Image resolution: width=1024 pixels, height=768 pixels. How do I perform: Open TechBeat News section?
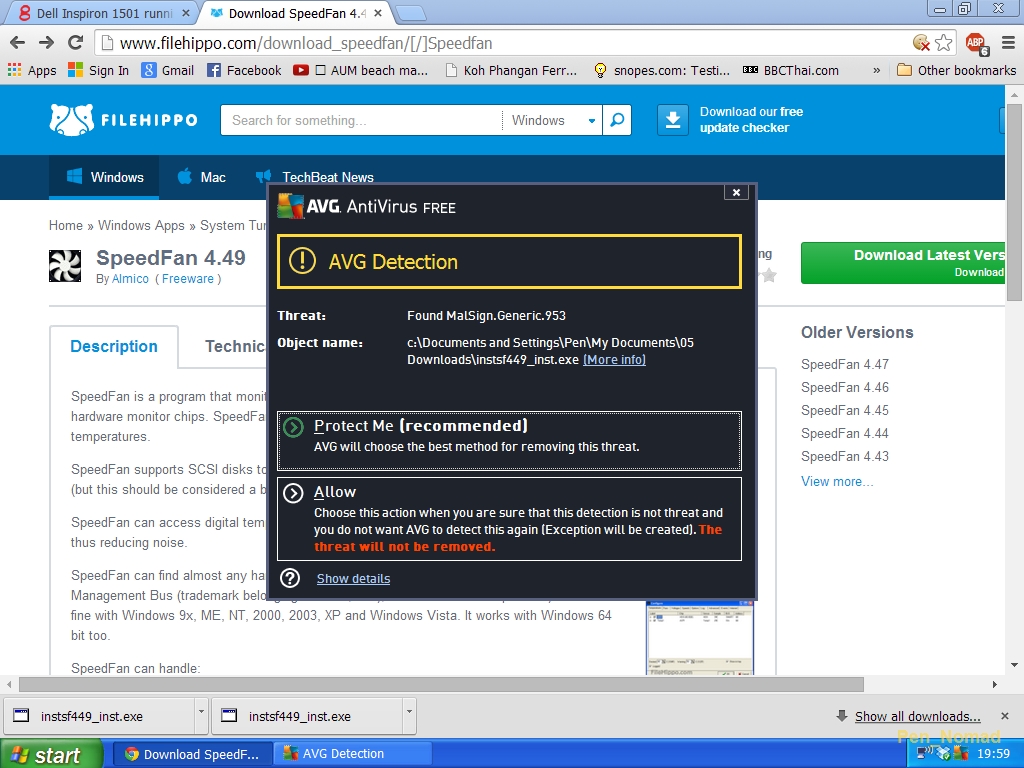coord(315,177)
